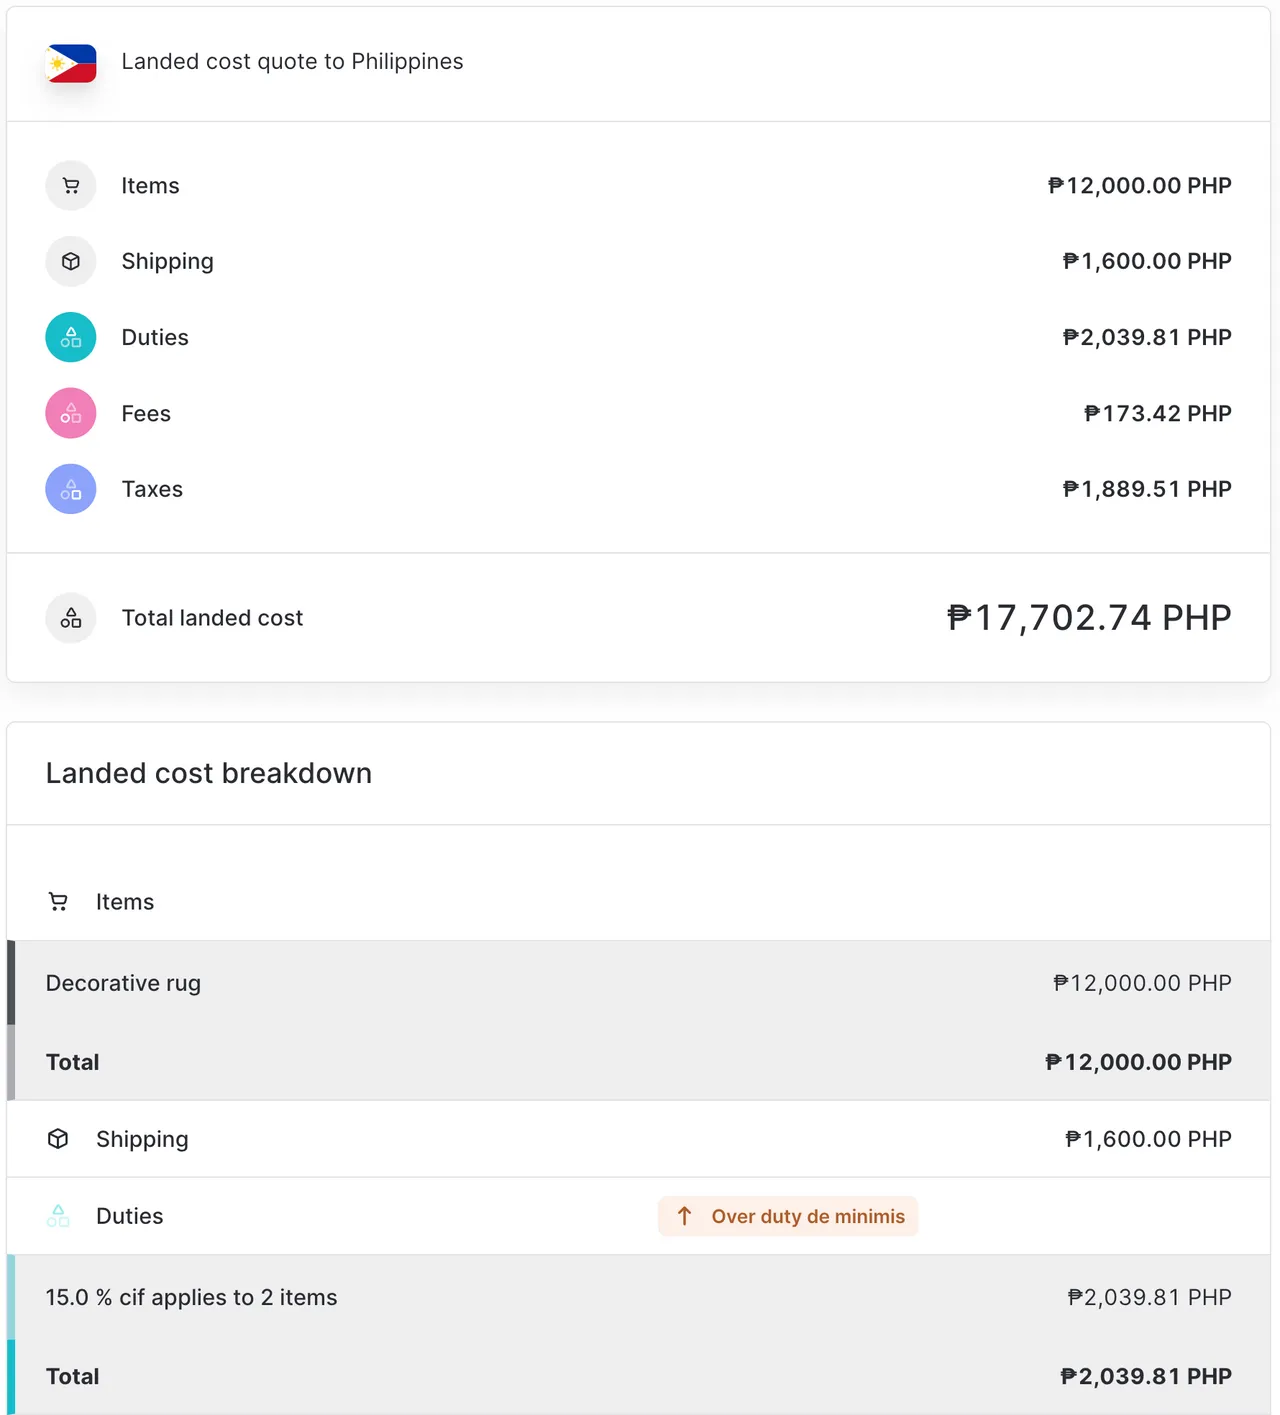Click the box icon beside Shipping summary
Viewport: 1280px width, 1415px height.
pyautogui.click(x=71, y=262)
